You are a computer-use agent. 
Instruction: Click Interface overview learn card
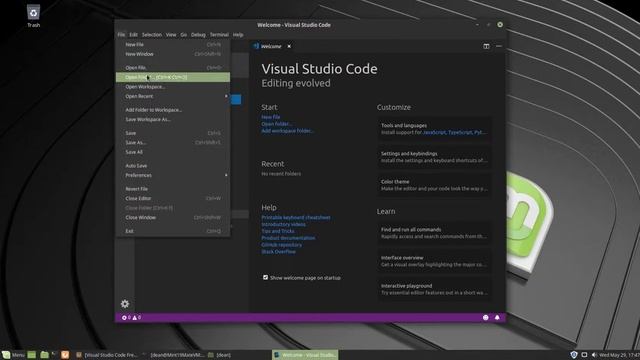434,261
